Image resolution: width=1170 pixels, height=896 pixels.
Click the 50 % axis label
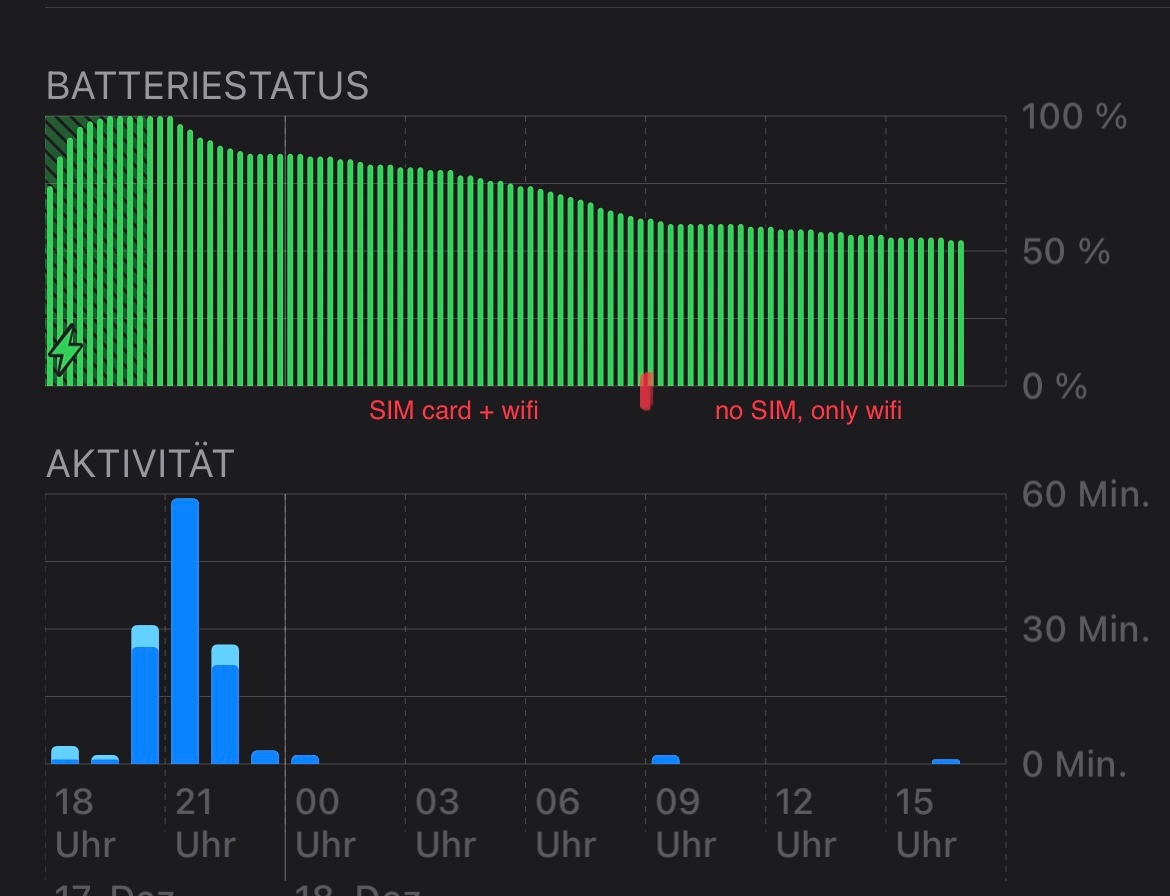[1066, 251]
